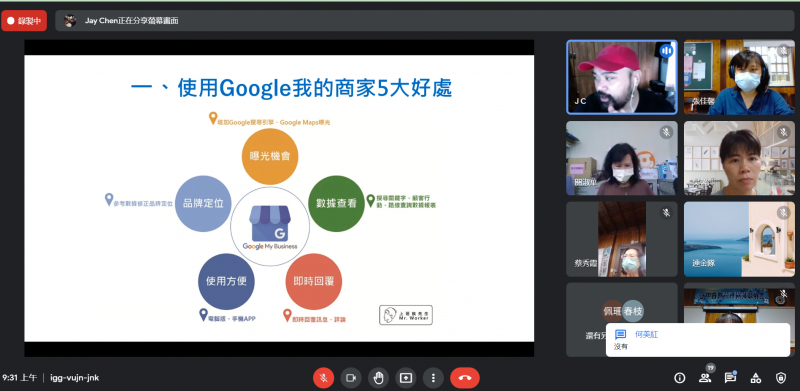The width and height of the screenshot is (800, 391).
Task: Click muted mic icon on 蔡秀霞 tile
Action: point(666,213)
